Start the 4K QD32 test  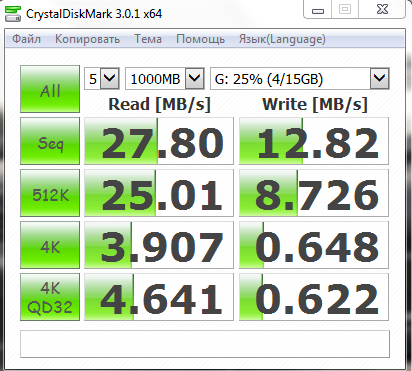coord(50,297)
